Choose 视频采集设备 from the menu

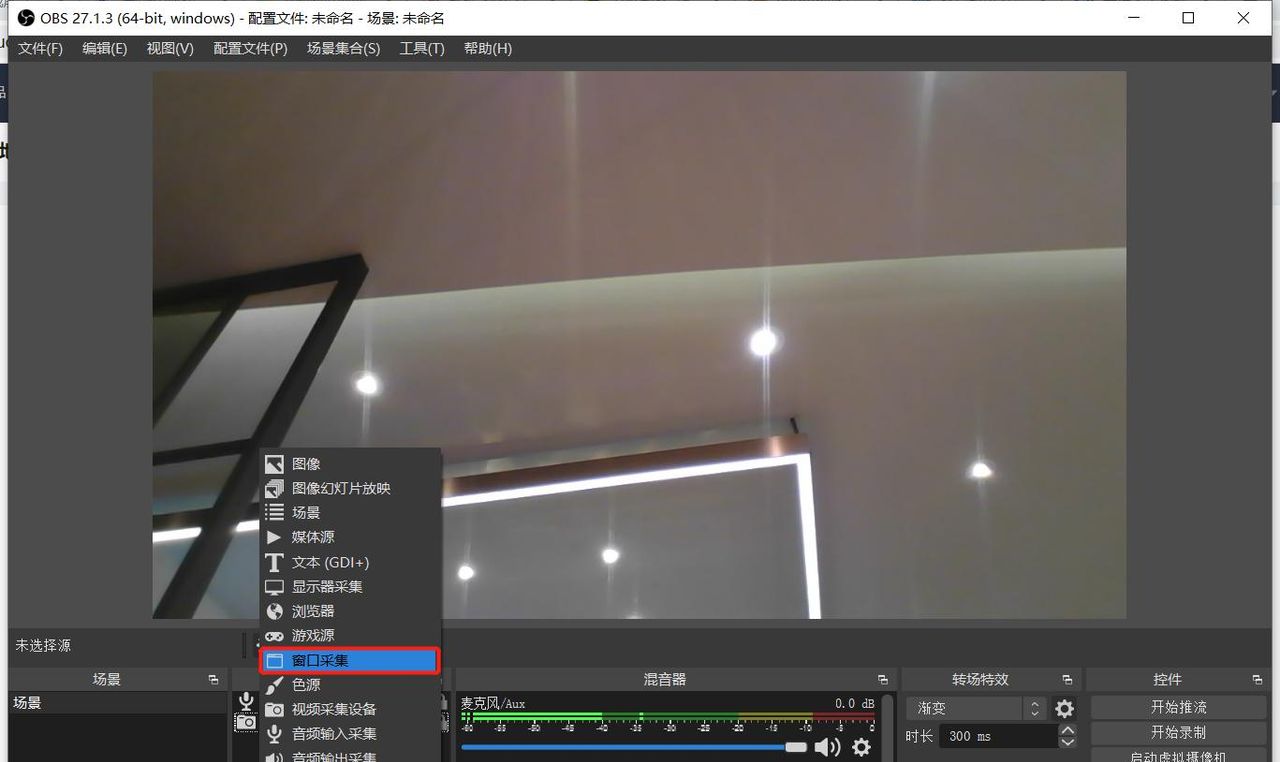(x=350, y=709)
